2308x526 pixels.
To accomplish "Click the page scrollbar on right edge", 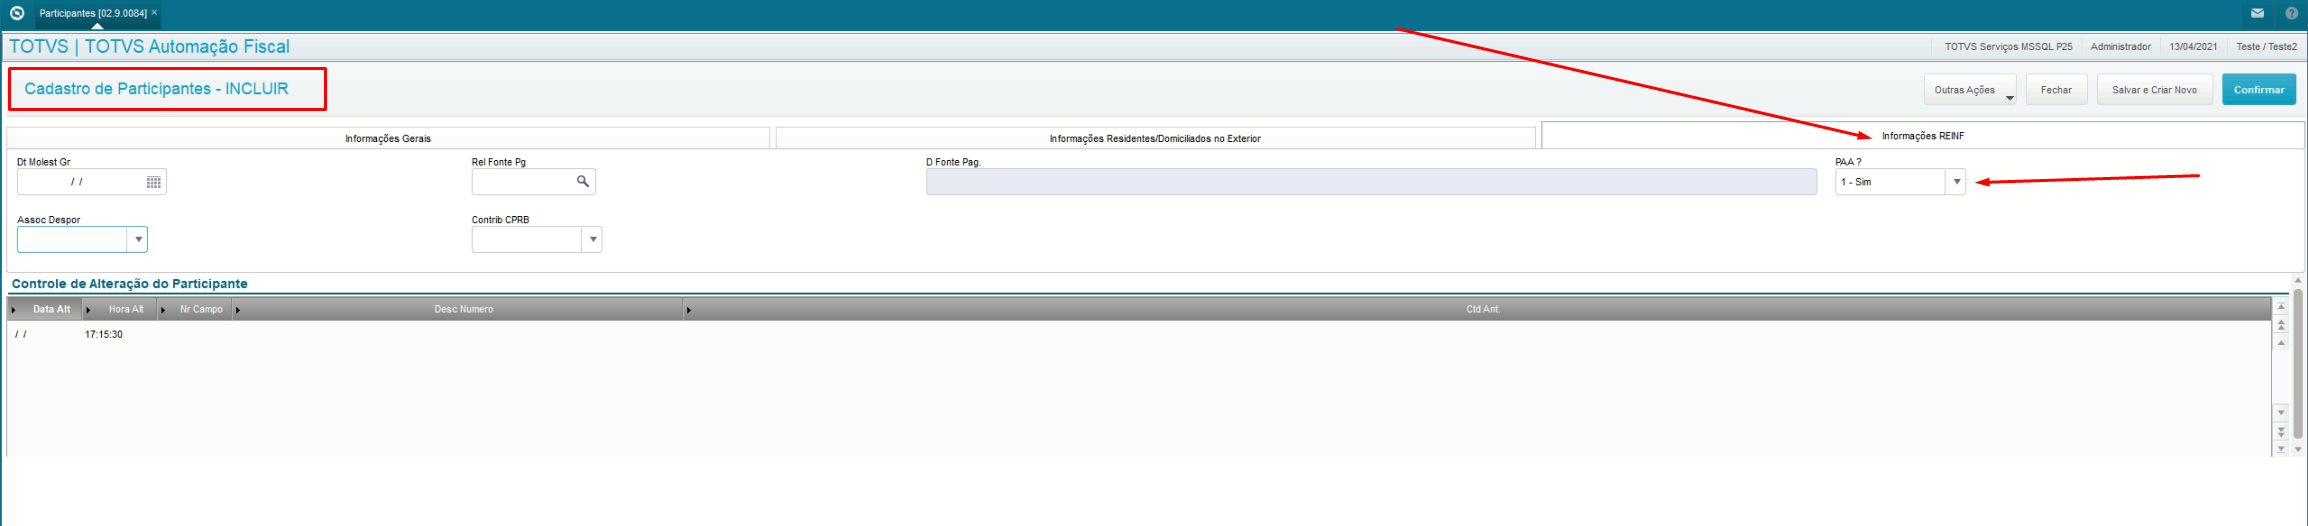I will (x=2298, y=365).
